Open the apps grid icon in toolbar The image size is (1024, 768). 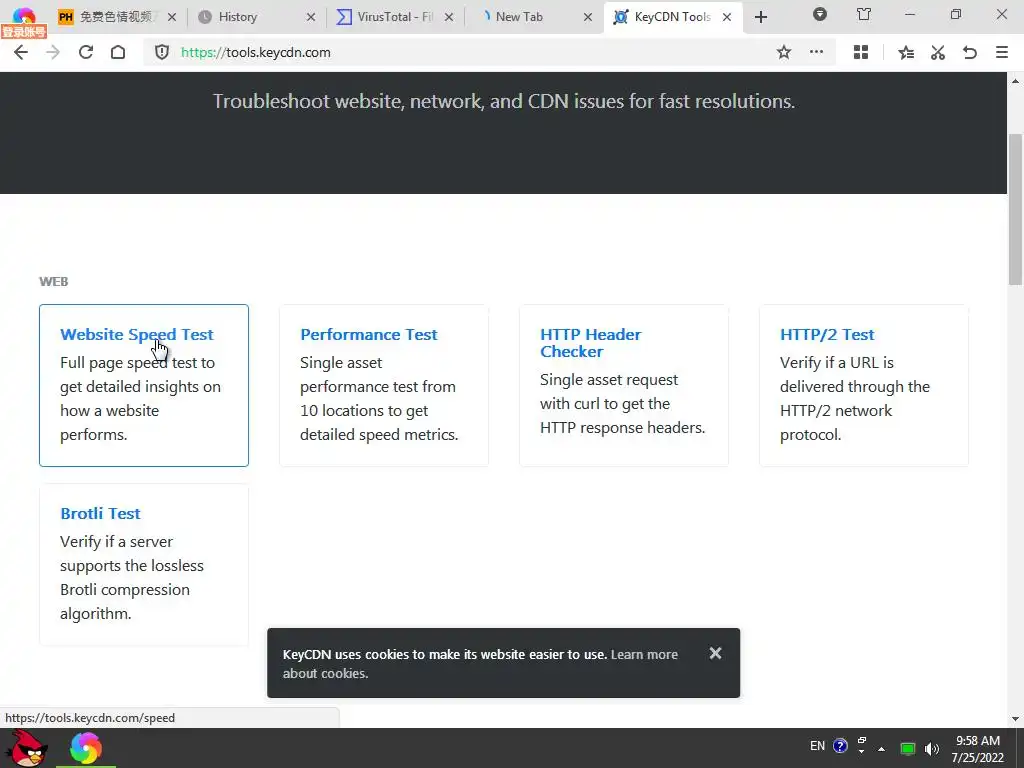pyautogui.click(x=861, y=52)
